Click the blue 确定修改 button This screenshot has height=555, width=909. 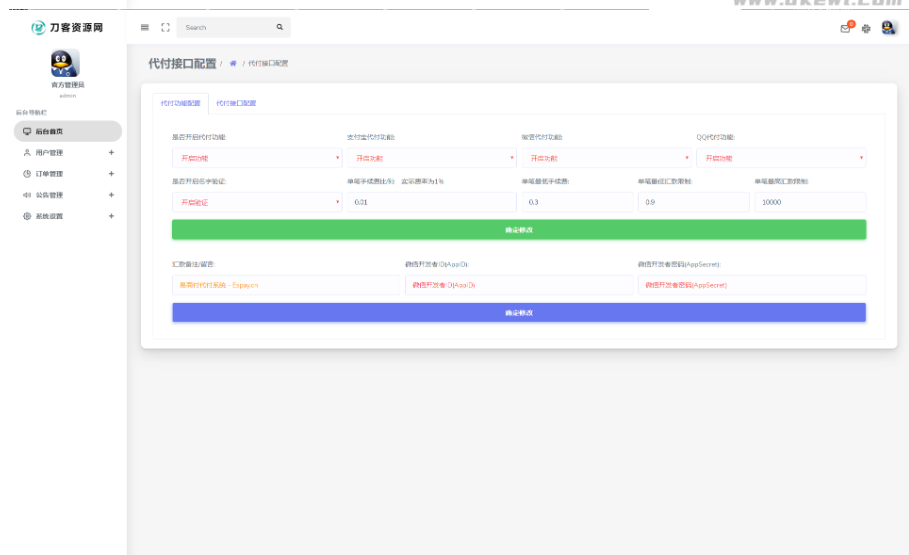point(519,313)
